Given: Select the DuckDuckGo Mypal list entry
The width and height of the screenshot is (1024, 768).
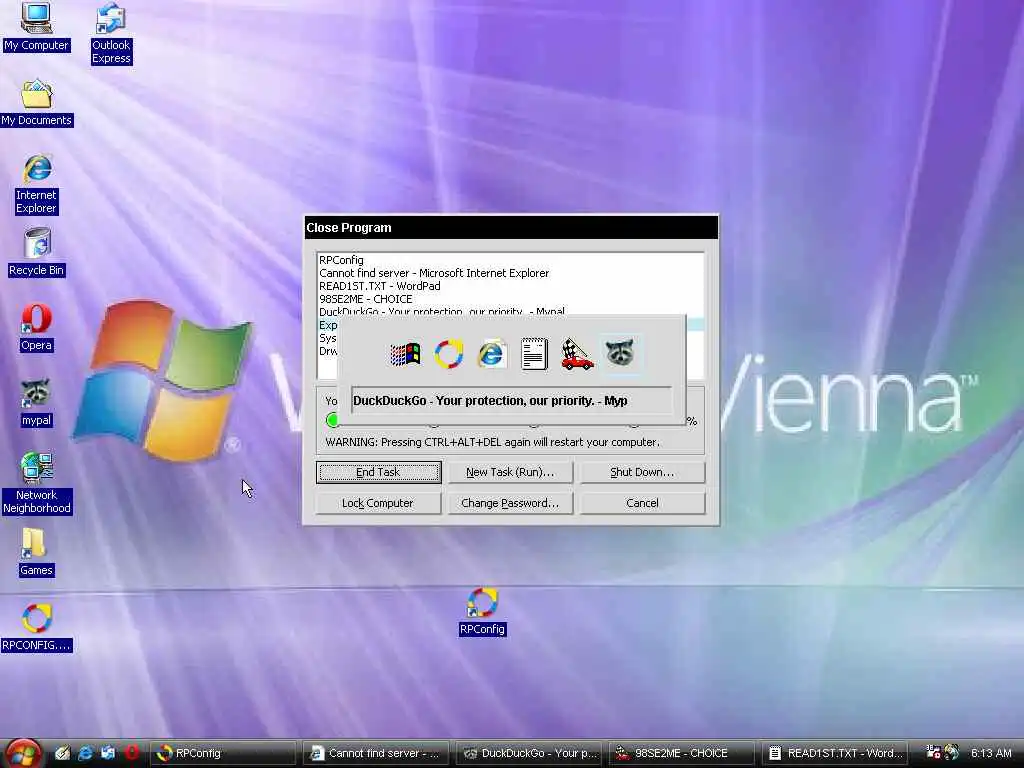Looking at the screenshot, I should [510, 311].
